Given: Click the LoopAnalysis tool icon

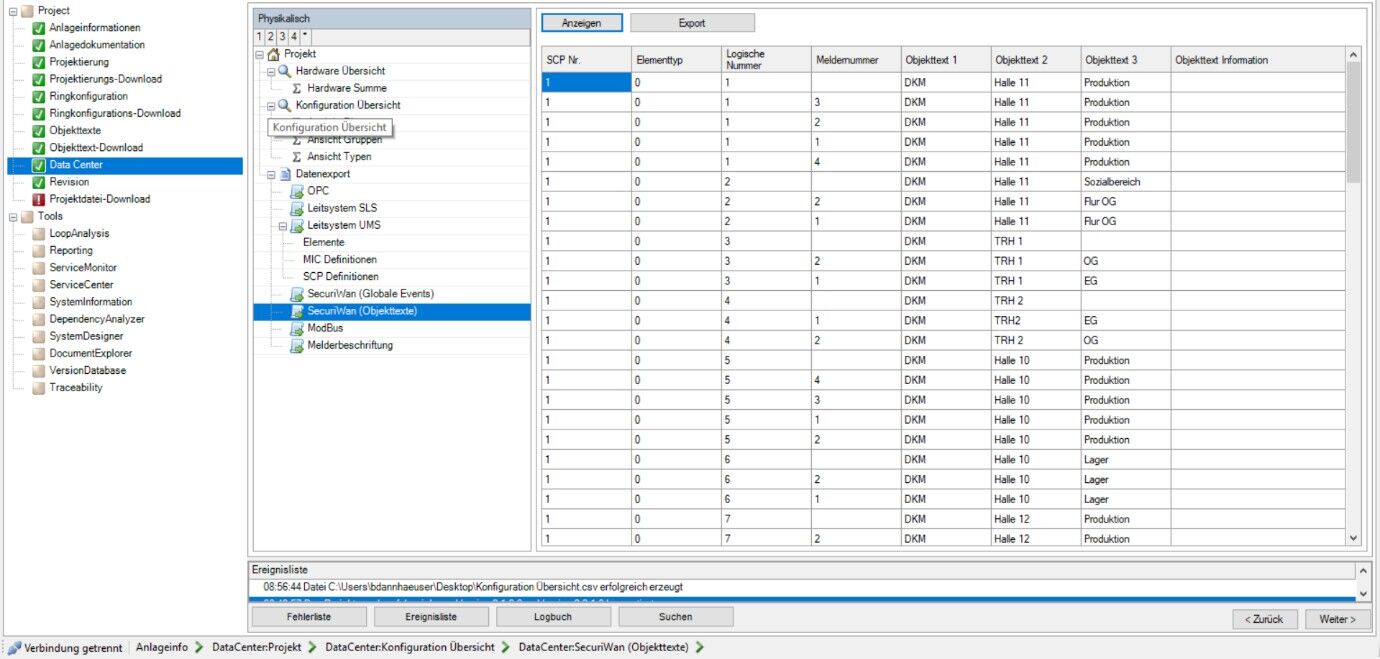Looking at the screenshot, I should tap(38, 234).
